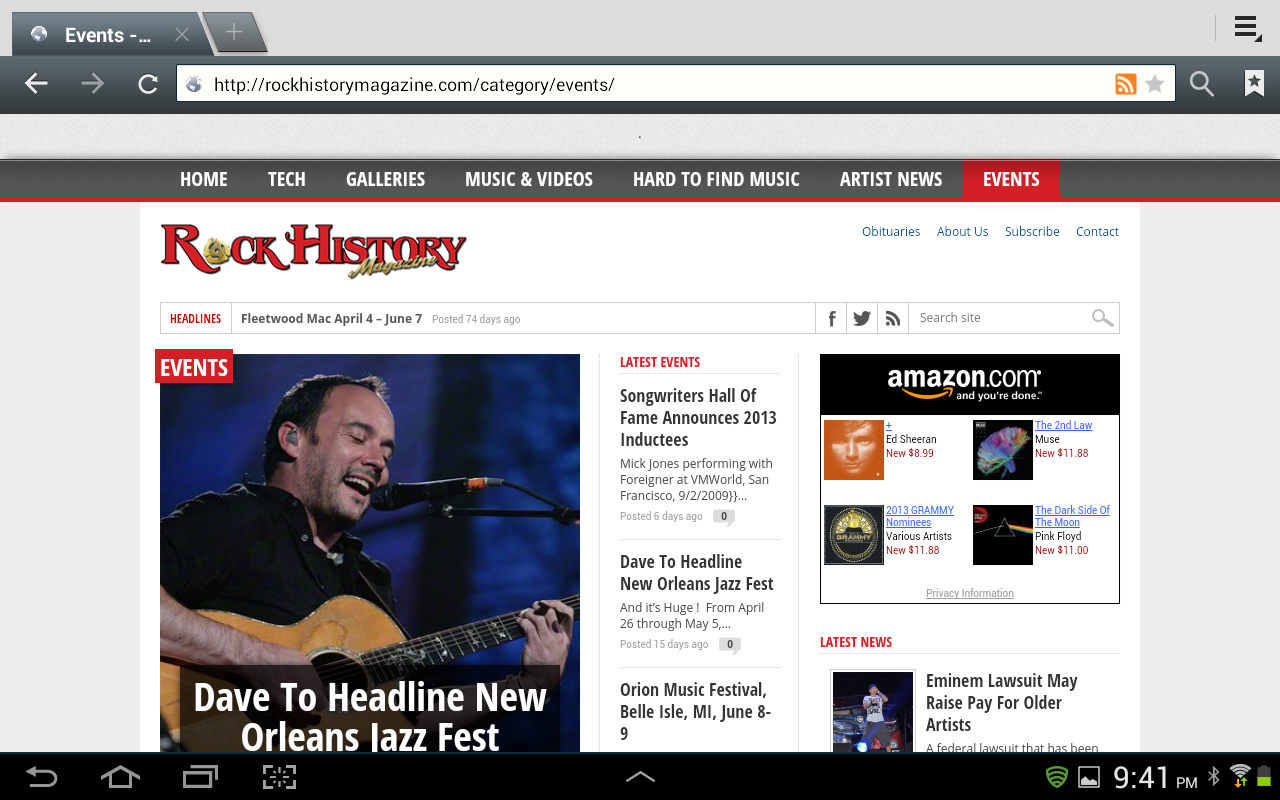Open The Dark Side Of The Moon thumbnail
The width and height of the screenshot is (1280, 800).
(x=1003, y=535)
